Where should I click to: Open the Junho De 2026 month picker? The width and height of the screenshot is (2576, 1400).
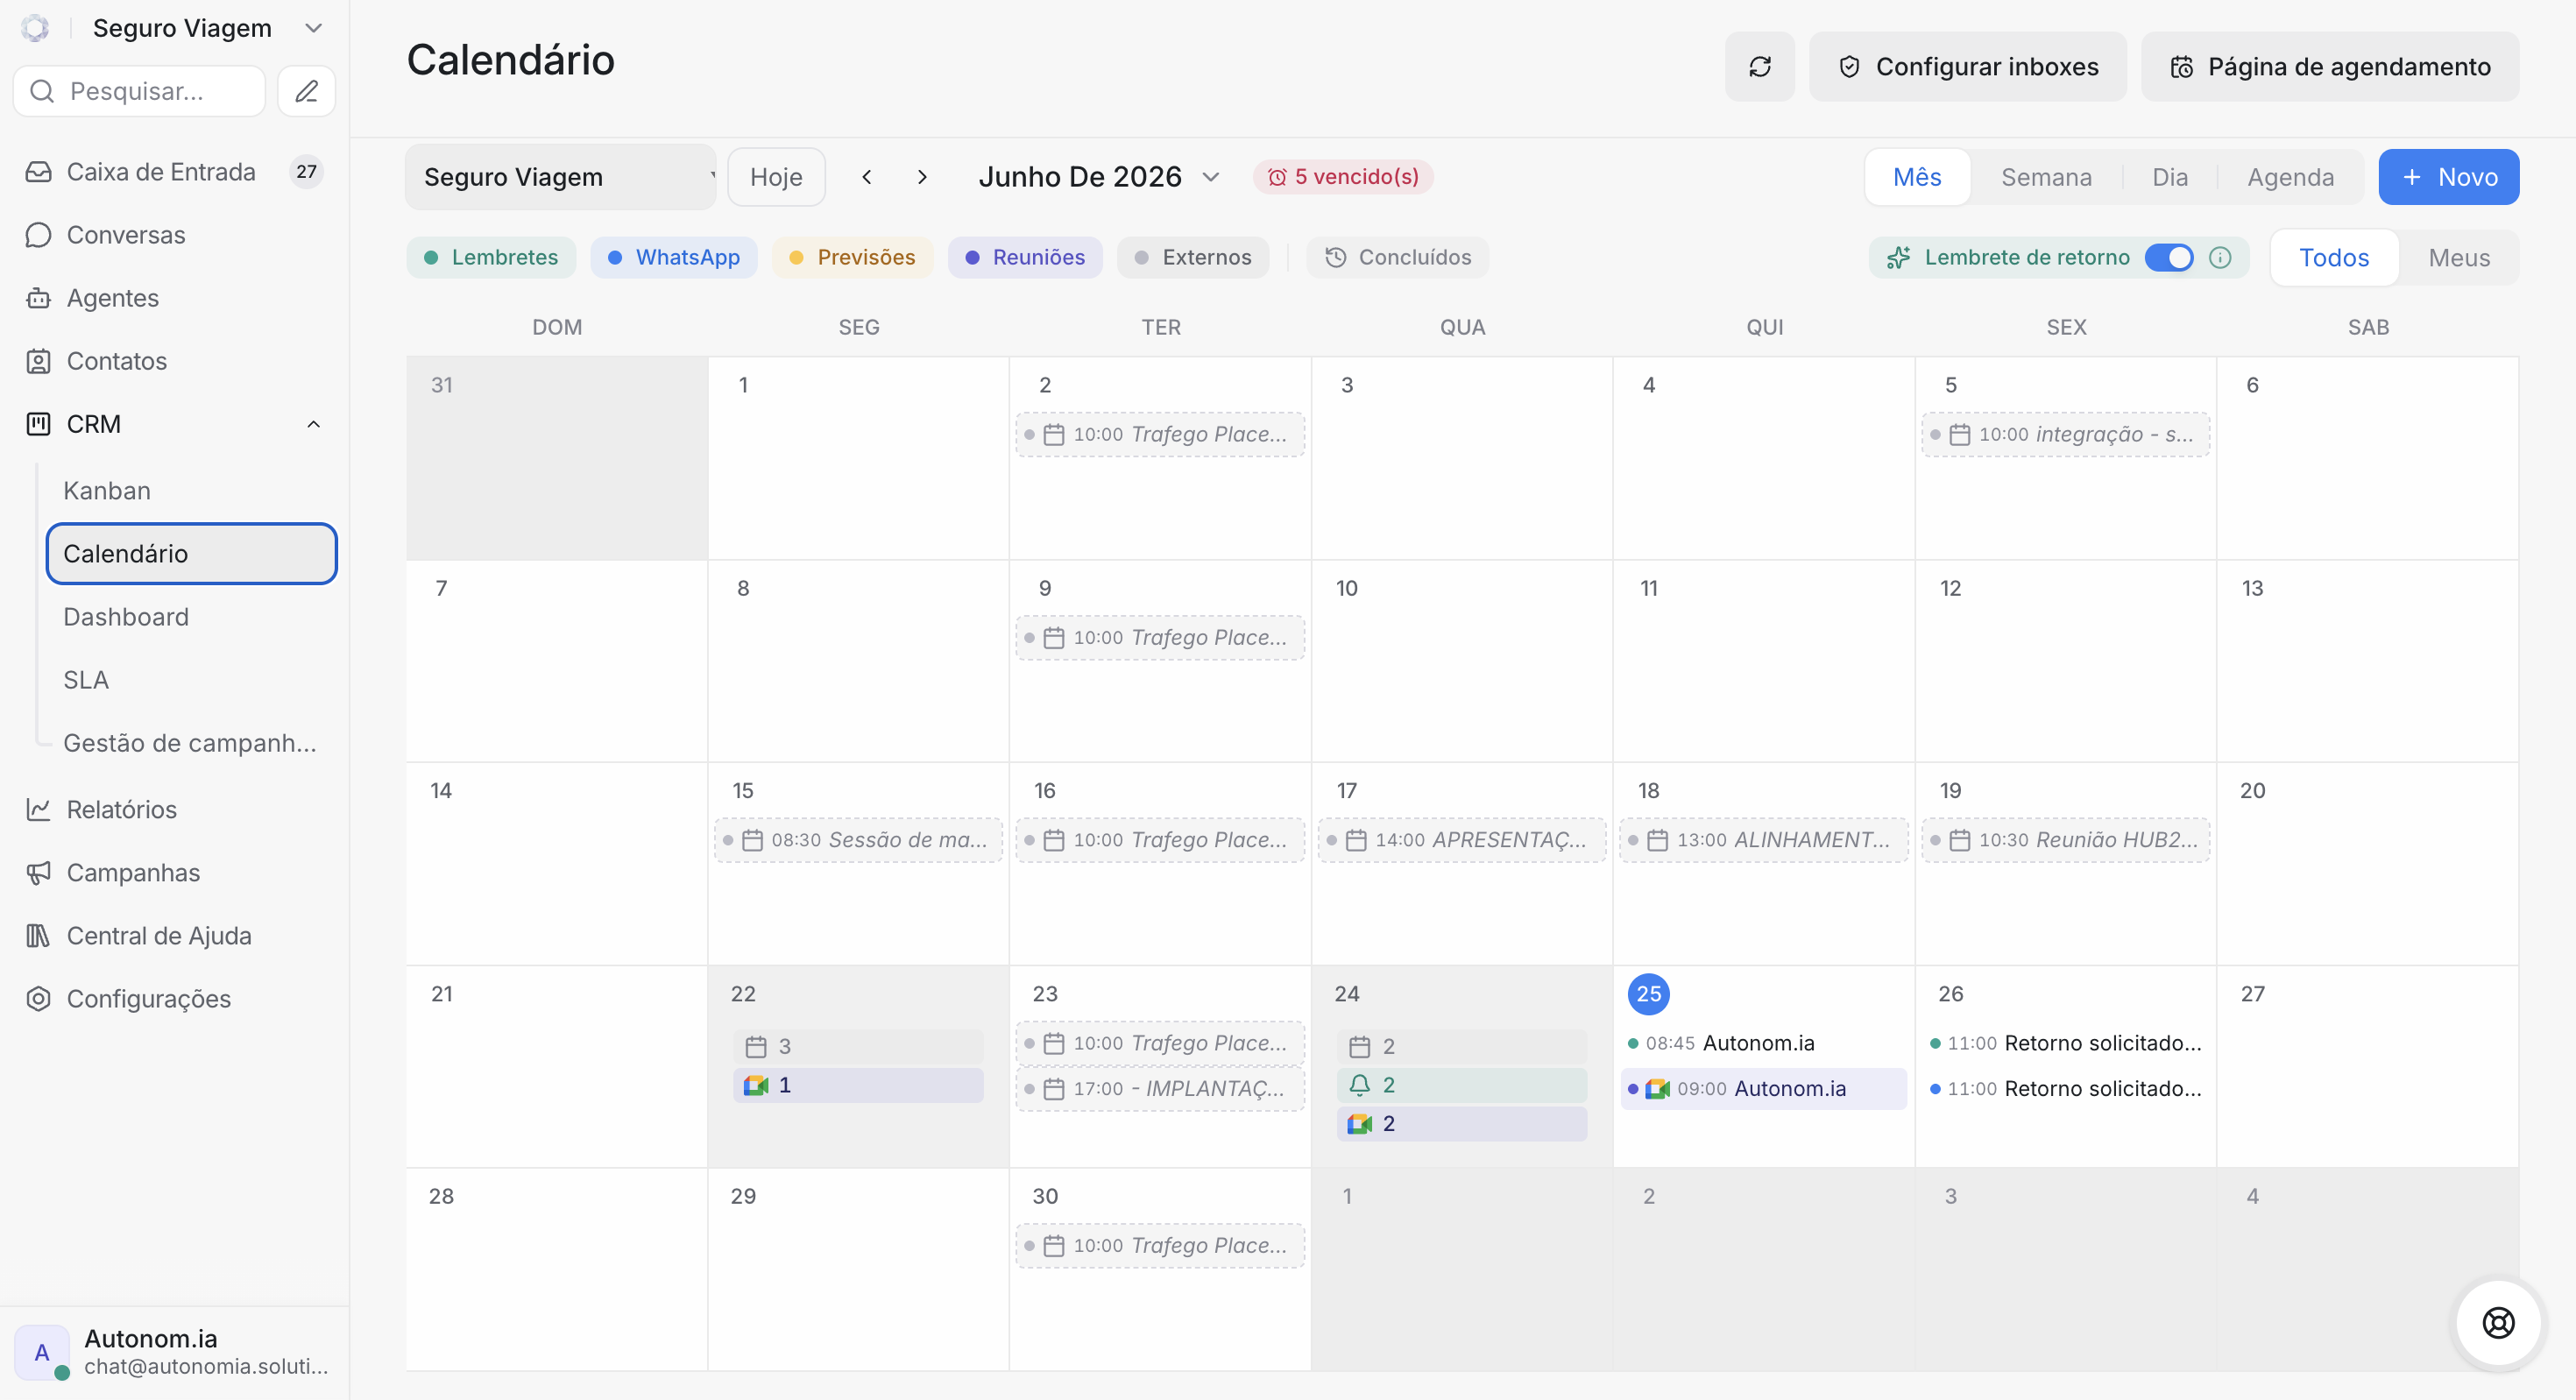click(1098, 177)
